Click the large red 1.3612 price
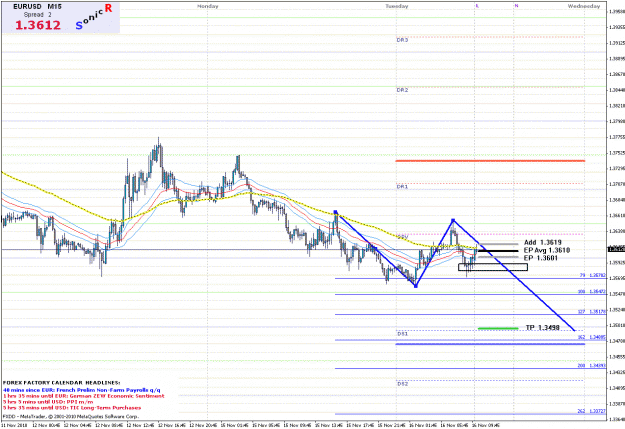 (x=38, y=25)
